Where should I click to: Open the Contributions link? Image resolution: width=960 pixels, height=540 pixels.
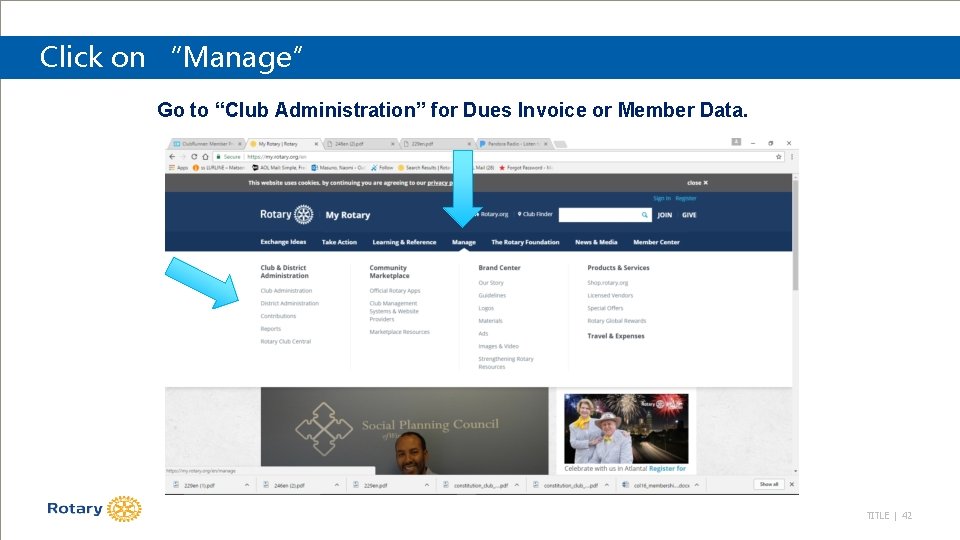(278, 316)
